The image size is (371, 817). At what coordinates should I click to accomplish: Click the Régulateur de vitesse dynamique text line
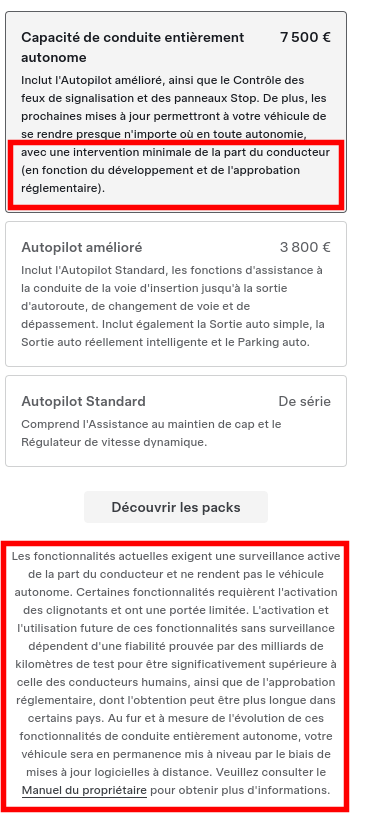pos(114,442)
